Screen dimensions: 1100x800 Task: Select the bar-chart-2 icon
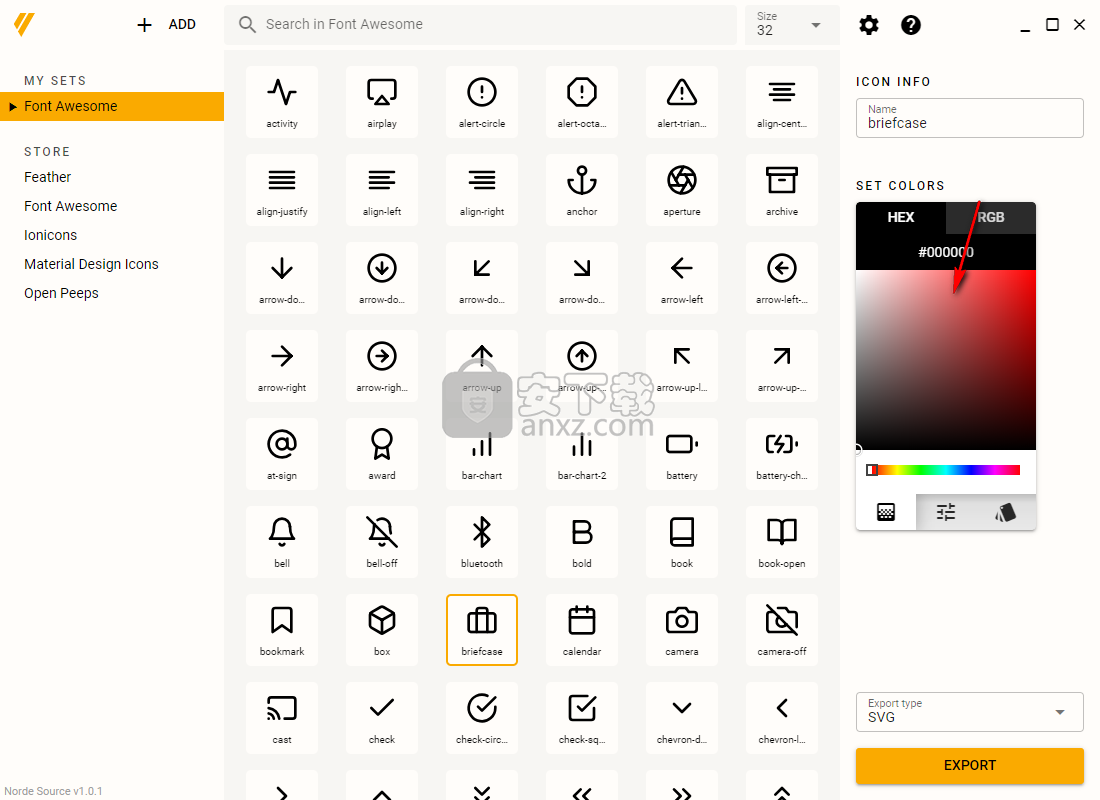582,453
